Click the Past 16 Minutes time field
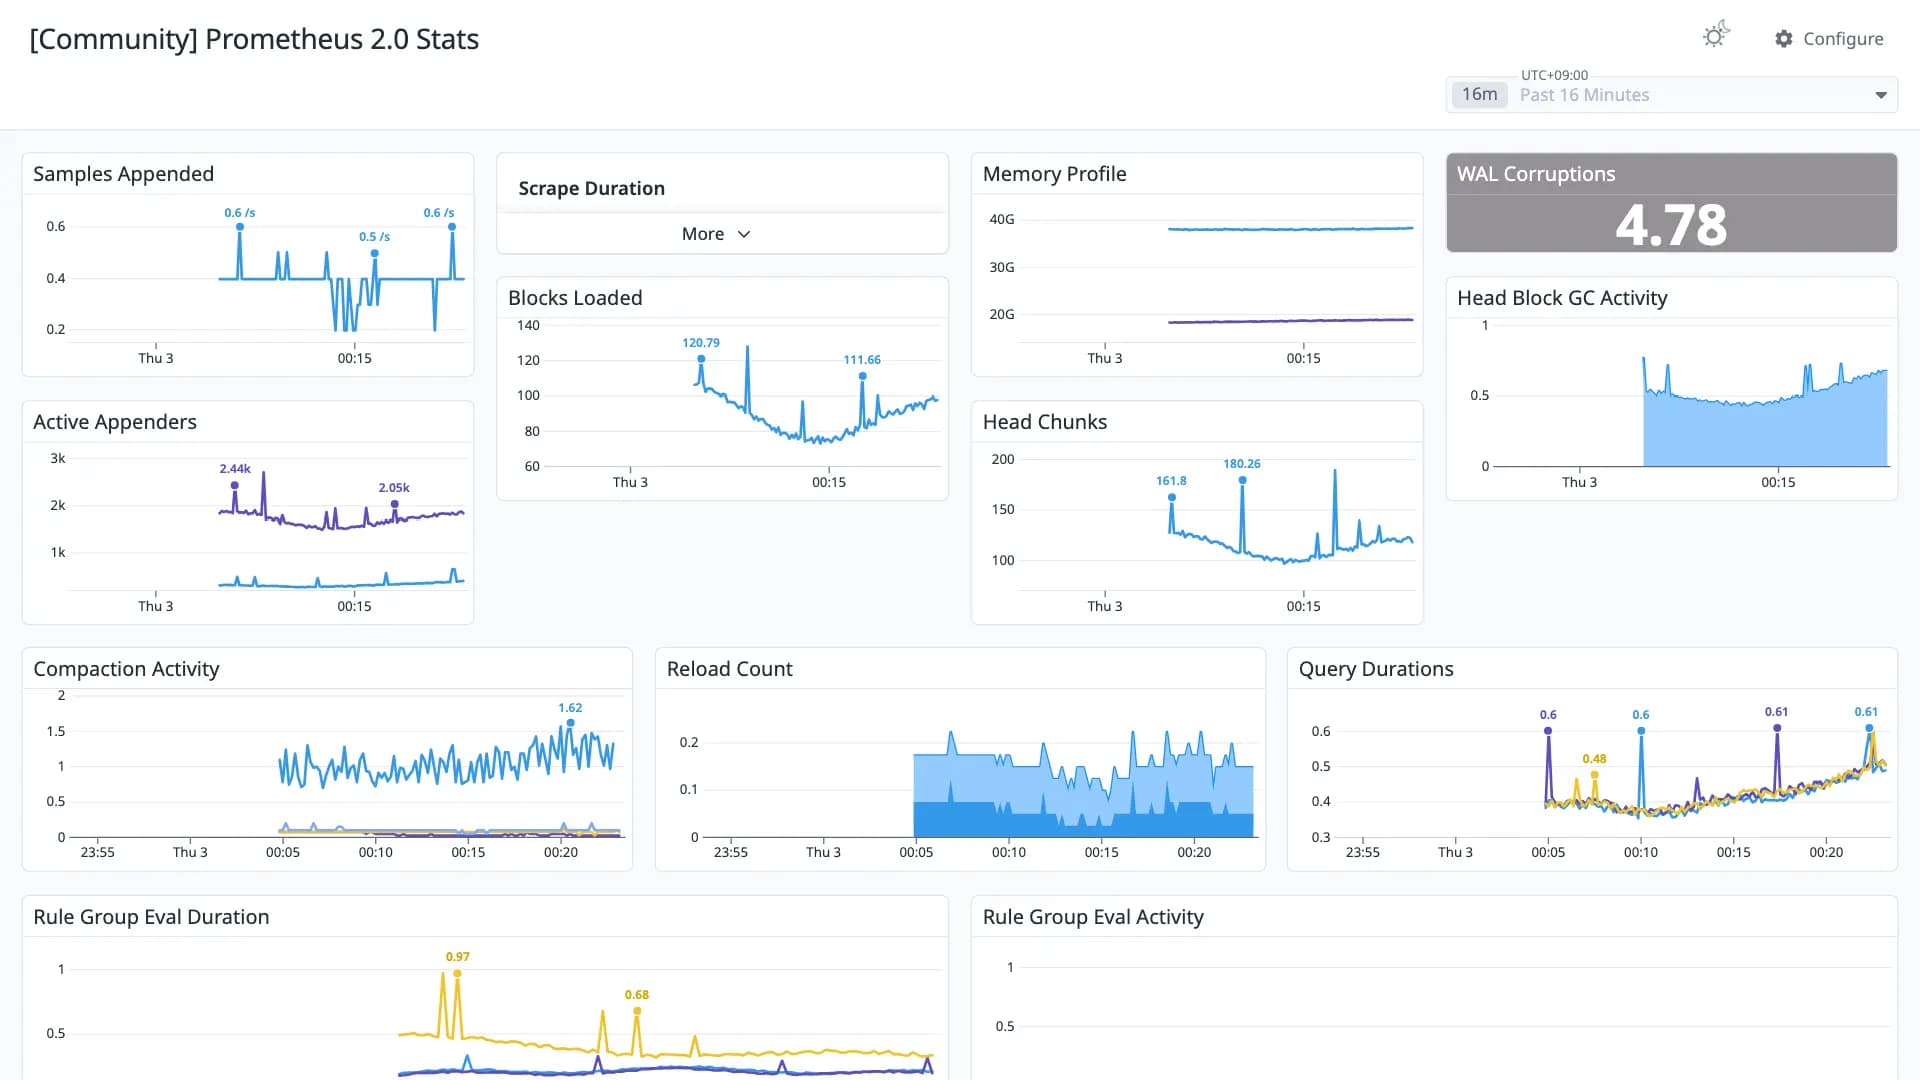This screenshot has height=1080, width=1920. point(1672,95)
